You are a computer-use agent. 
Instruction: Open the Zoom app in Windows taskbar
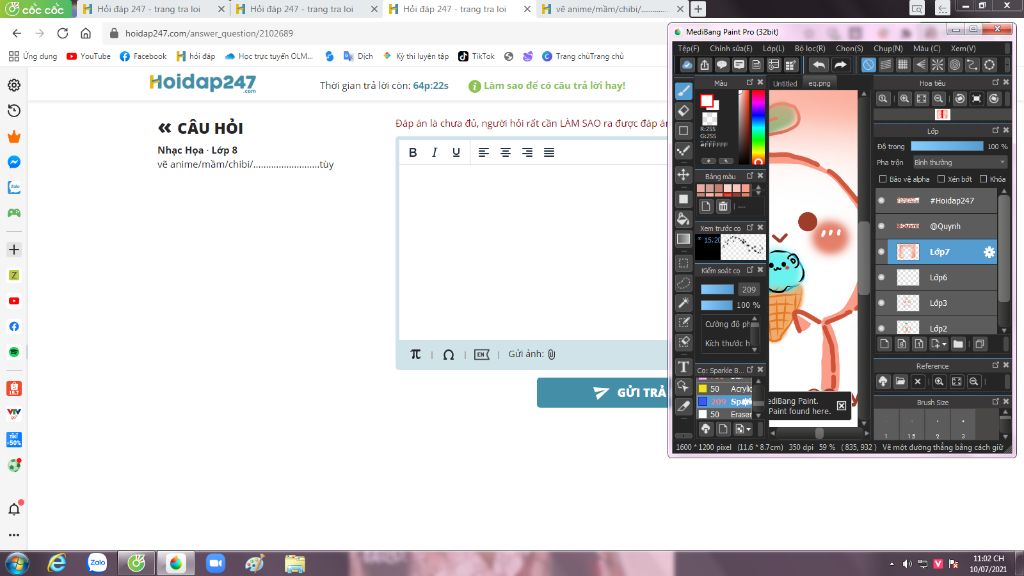[215, 563]
